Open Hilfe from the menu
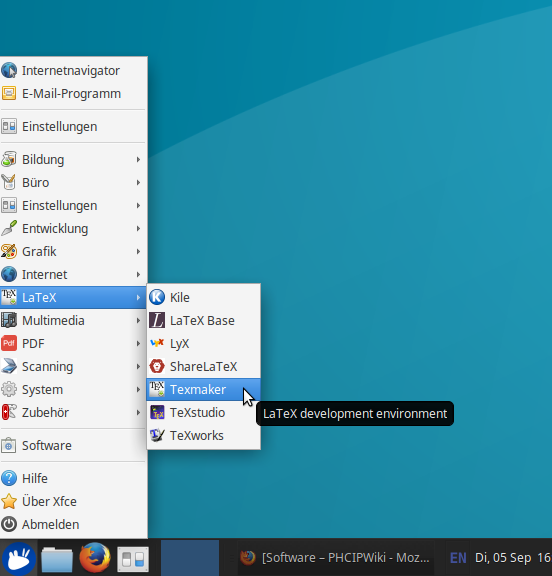Image resolution: width=552 pixels, height=576 pixels. coord(73,478)
